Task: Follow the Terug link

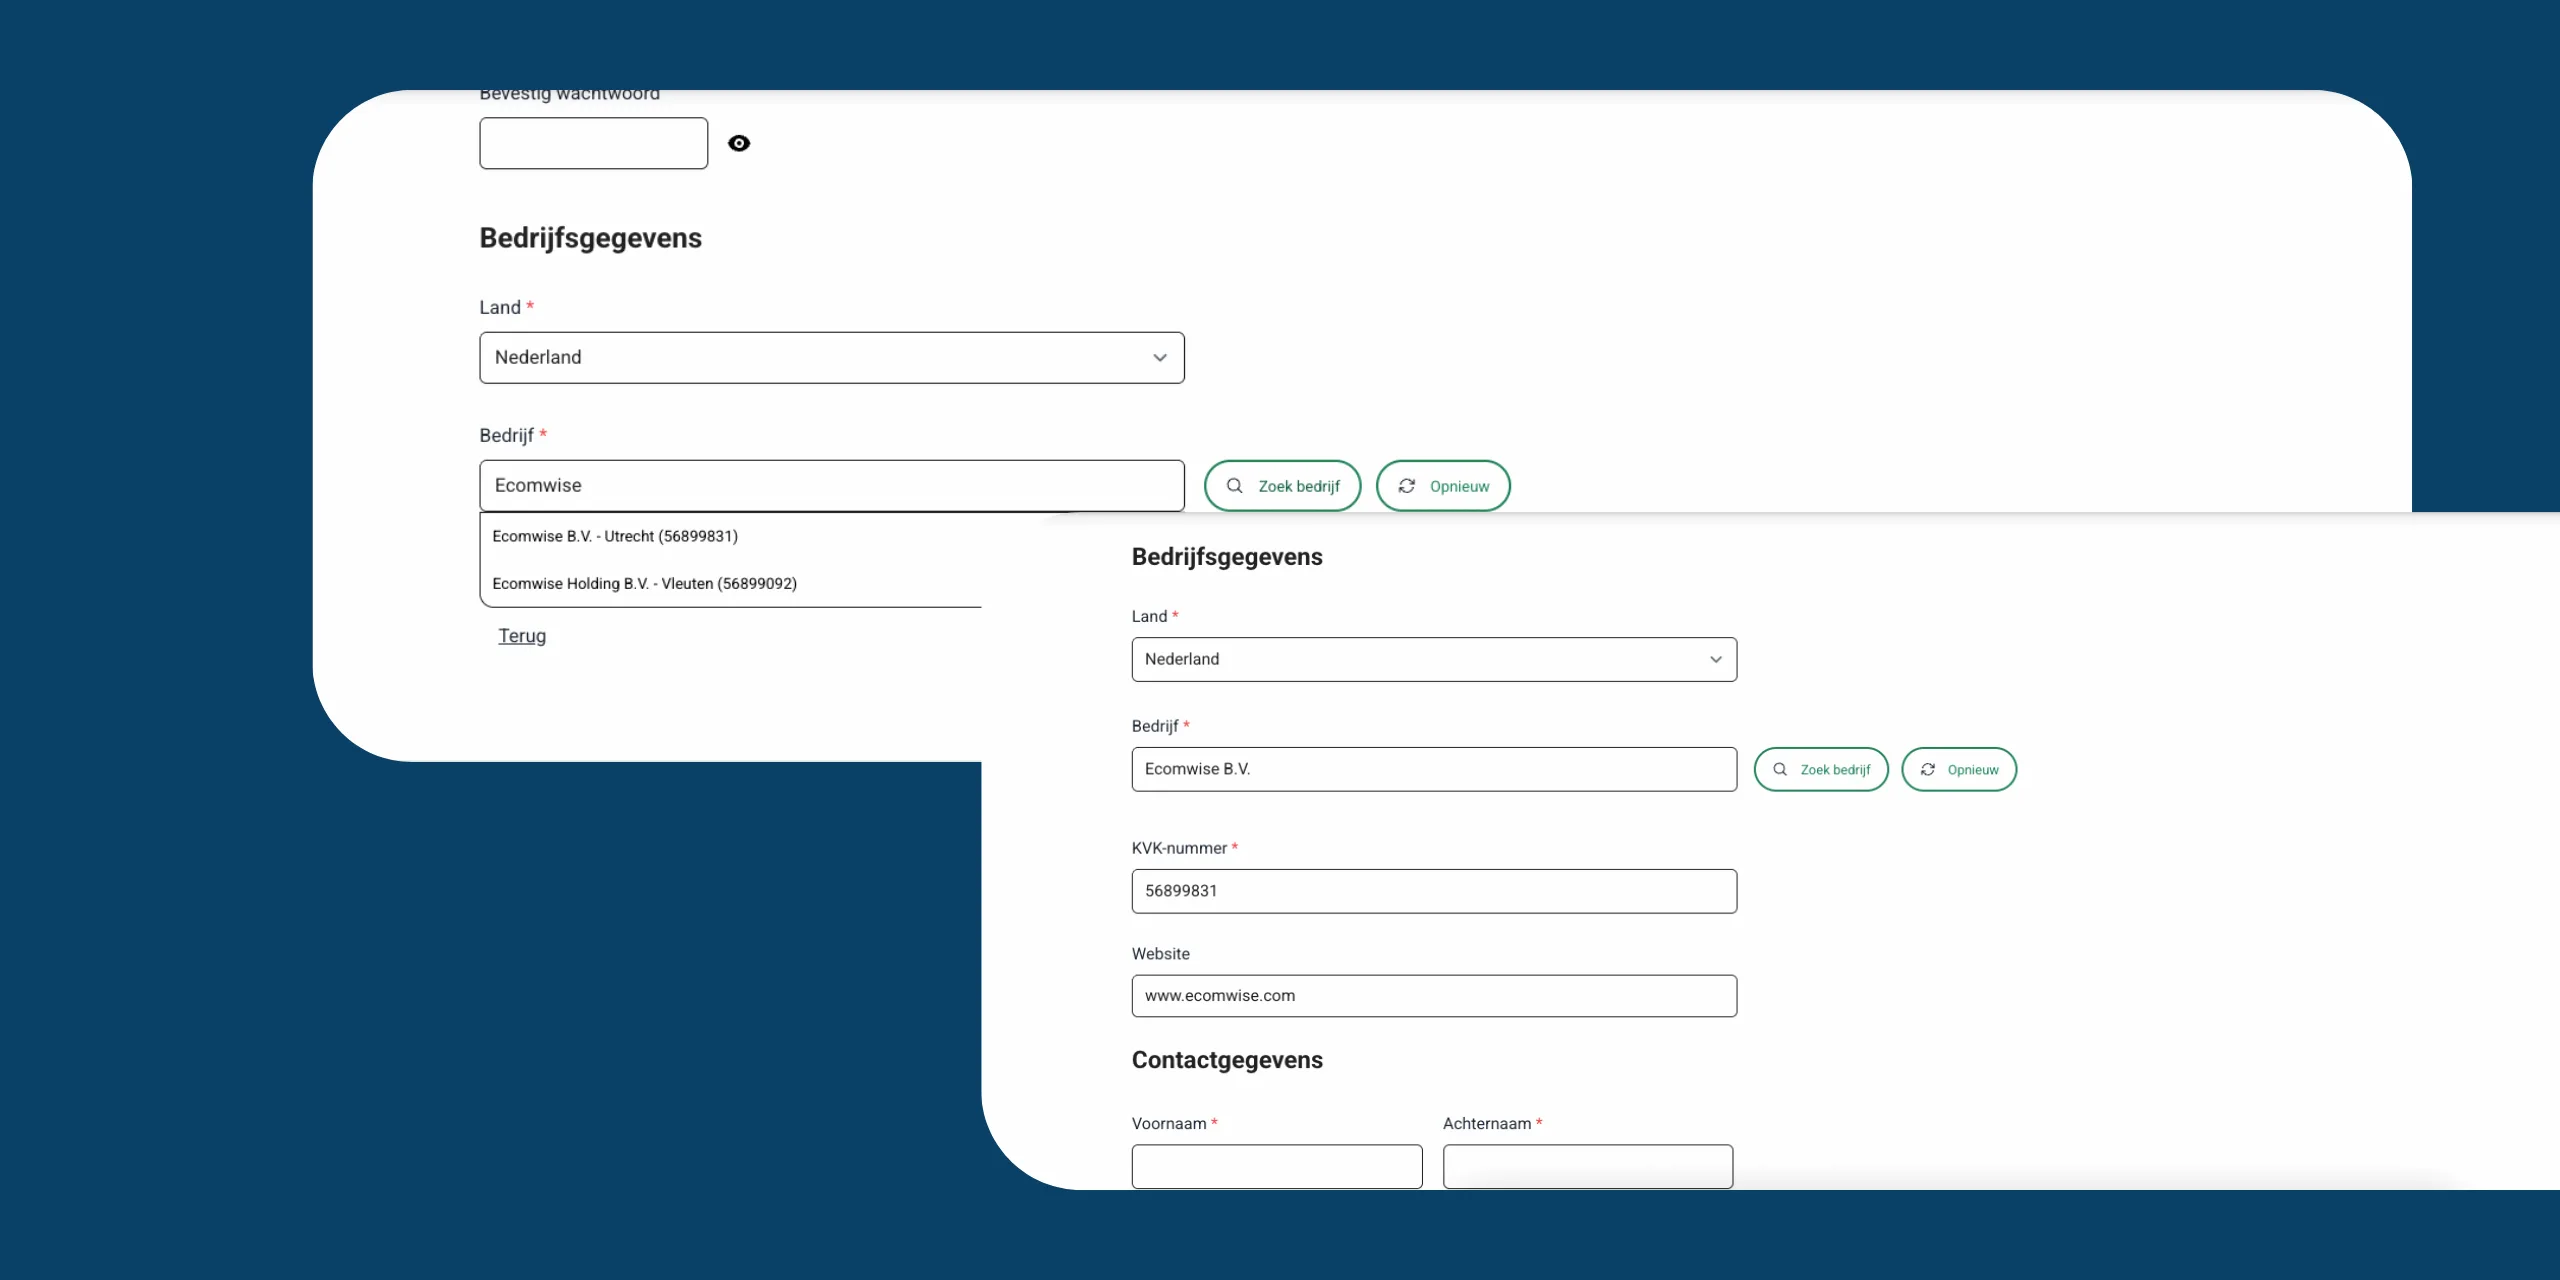Action: coord(522,636)
